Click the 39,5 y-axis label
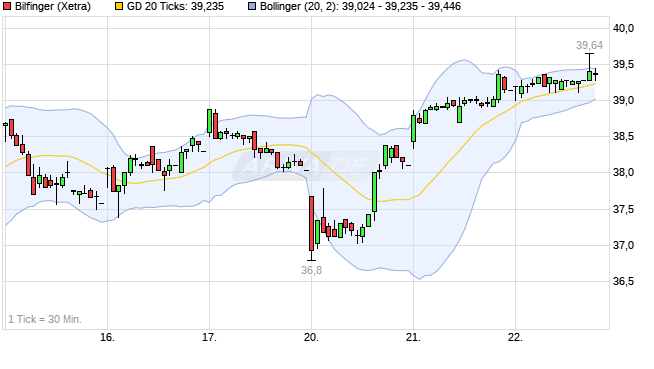The height and width of the screenshot is (369, 654). (x=623, y=65)
